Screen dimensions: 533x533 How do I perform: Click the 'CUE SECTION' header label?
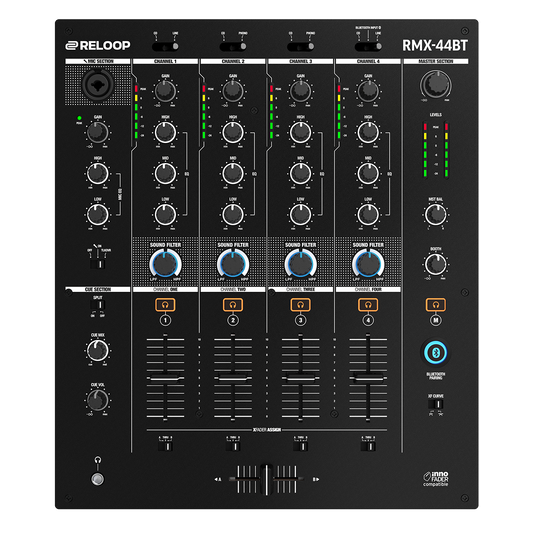98,289
